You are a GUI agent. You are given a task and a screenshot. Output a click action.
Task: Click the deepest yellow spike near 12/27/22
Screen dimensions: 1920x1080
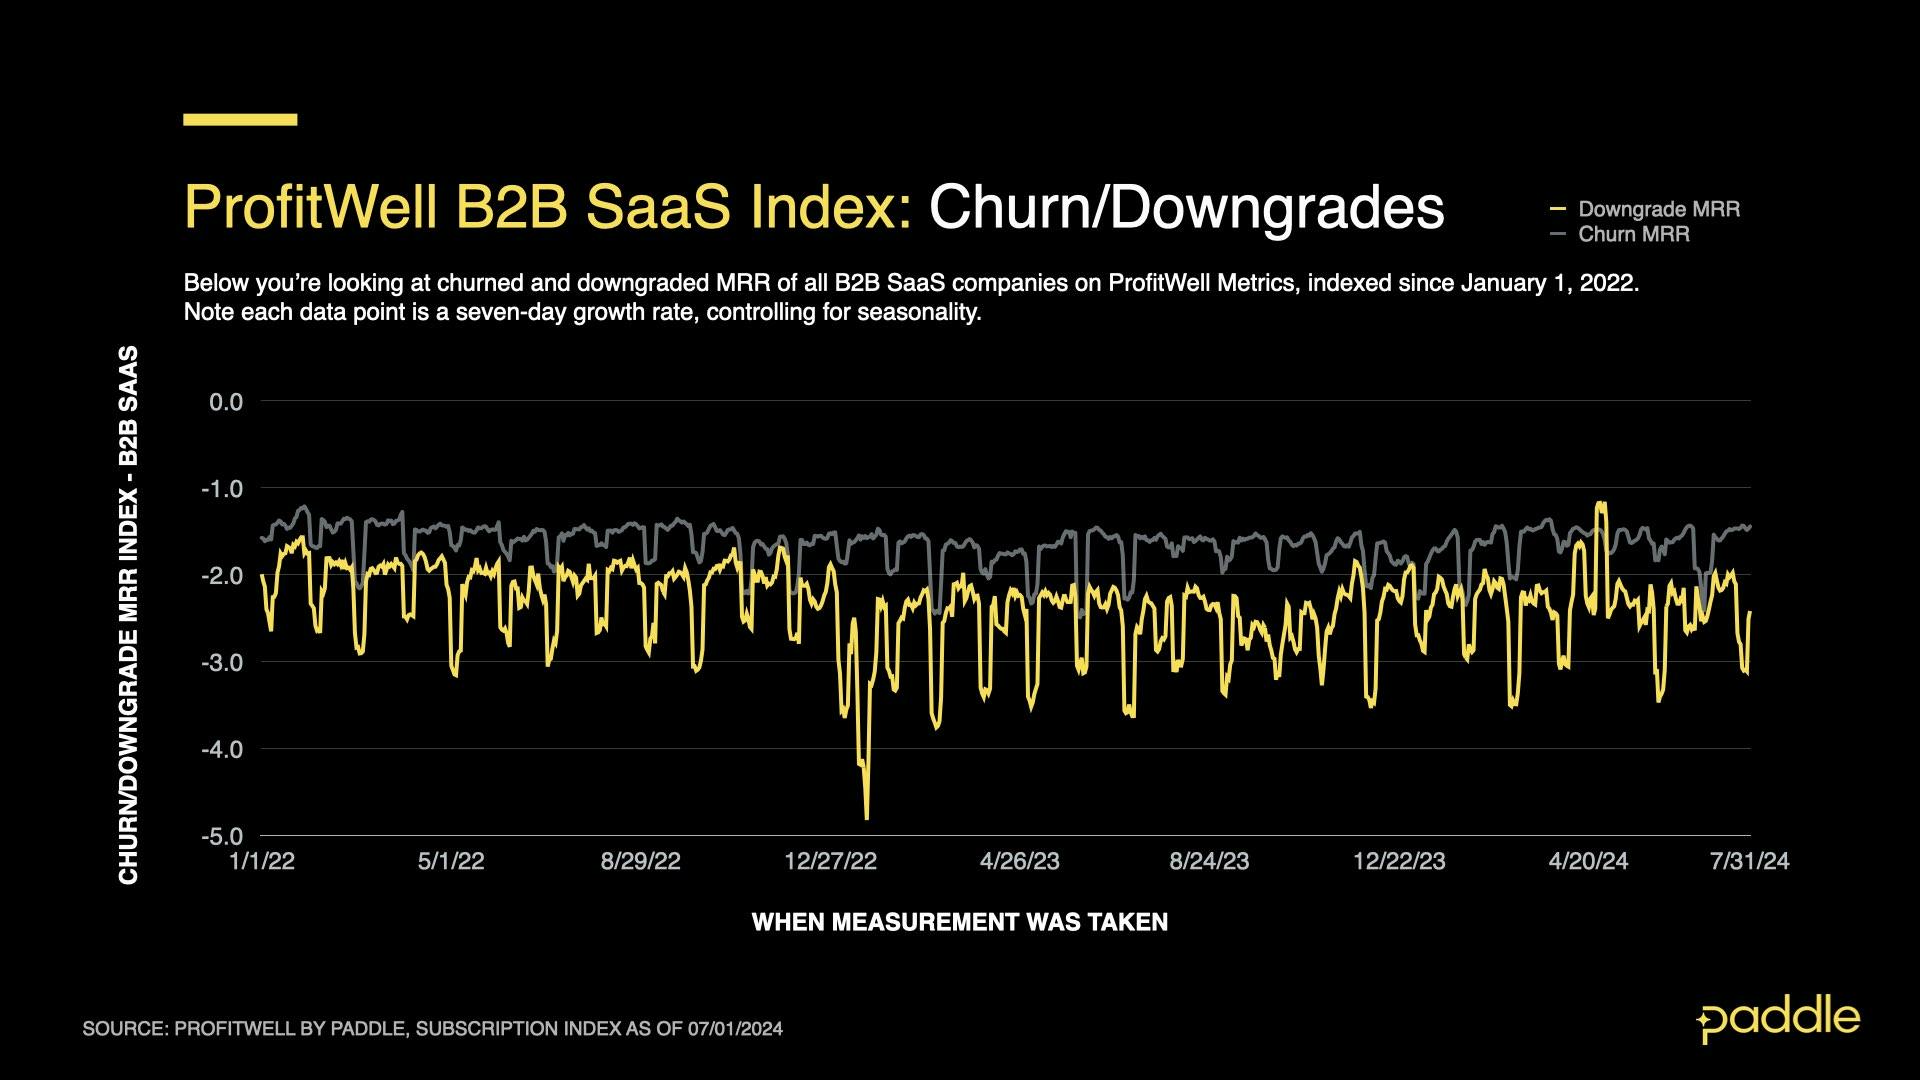[866, 820]
